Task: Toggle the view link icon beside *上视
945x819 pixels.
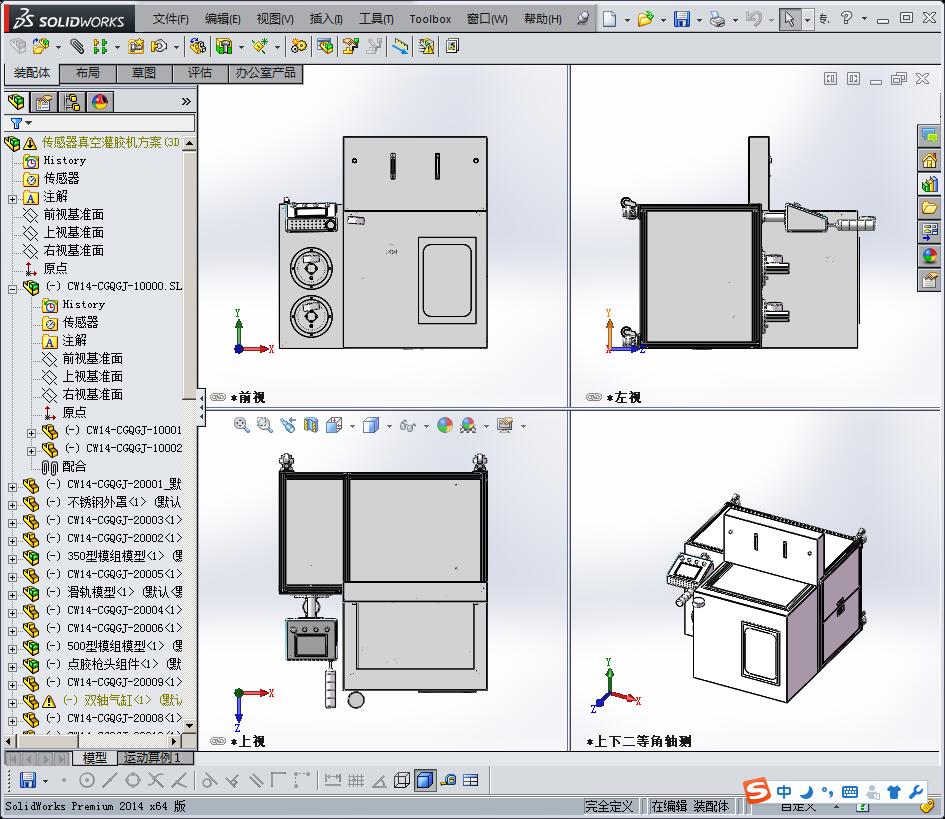Action: tap(218, 741)
